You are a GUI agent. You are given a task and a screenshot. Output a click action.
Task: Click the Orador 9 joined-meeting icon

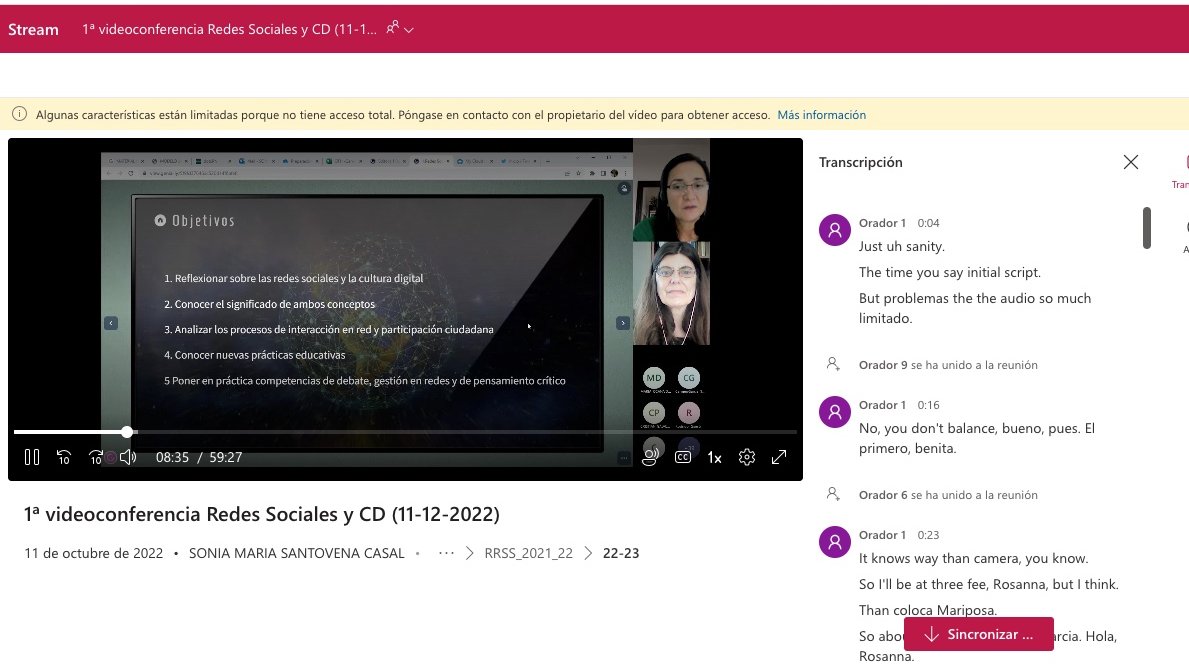pyautogui.click(x=833, y=364)
